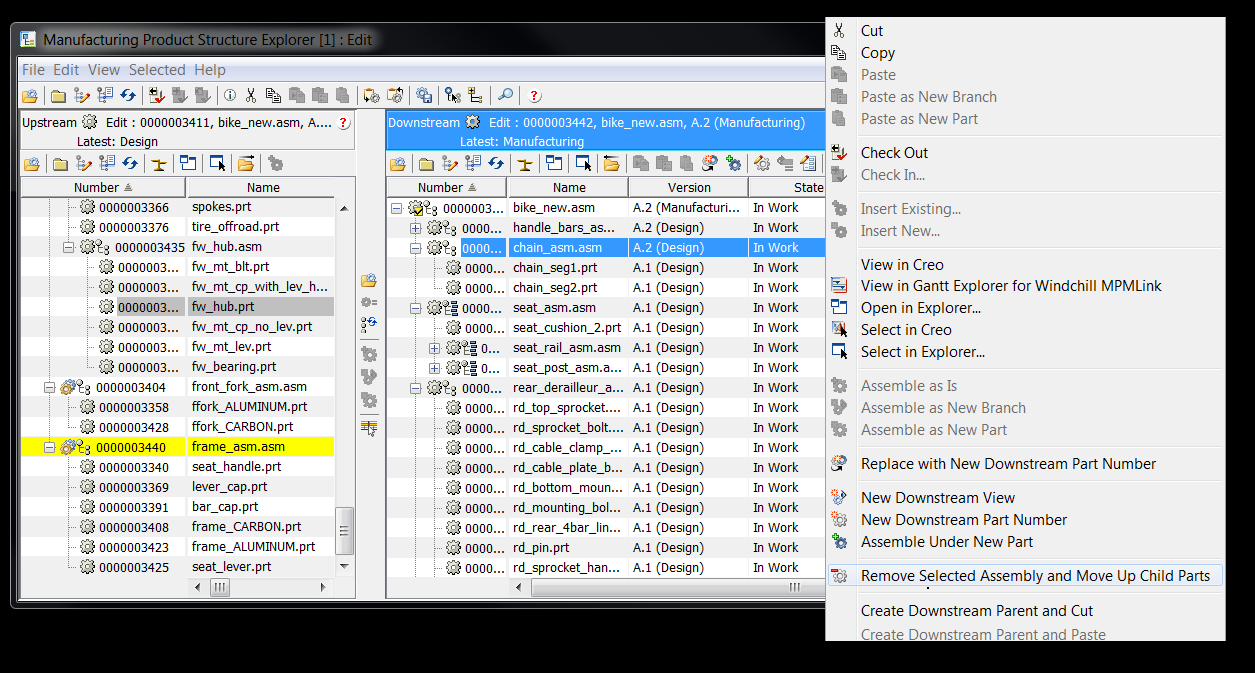Image resolution: width=1255 pixels, height=673 pixels.
Task: Click the Cut scissors icon in main toolbar
Action: click(251, 96)
